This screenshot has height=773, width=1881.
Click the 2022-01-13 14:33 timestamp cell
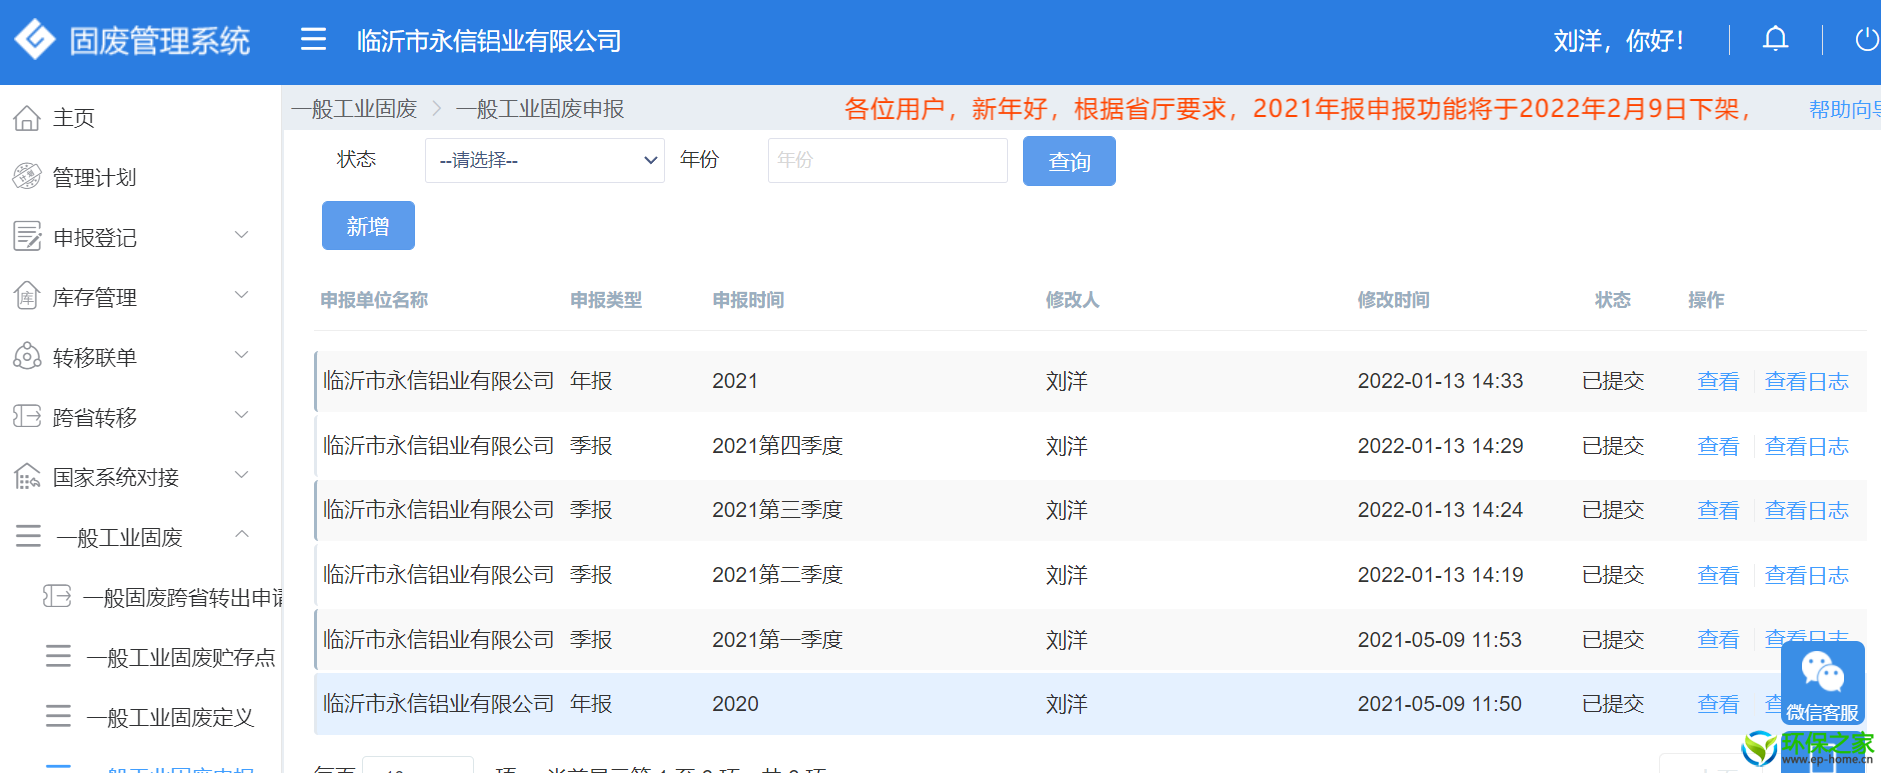[1440, 381]
